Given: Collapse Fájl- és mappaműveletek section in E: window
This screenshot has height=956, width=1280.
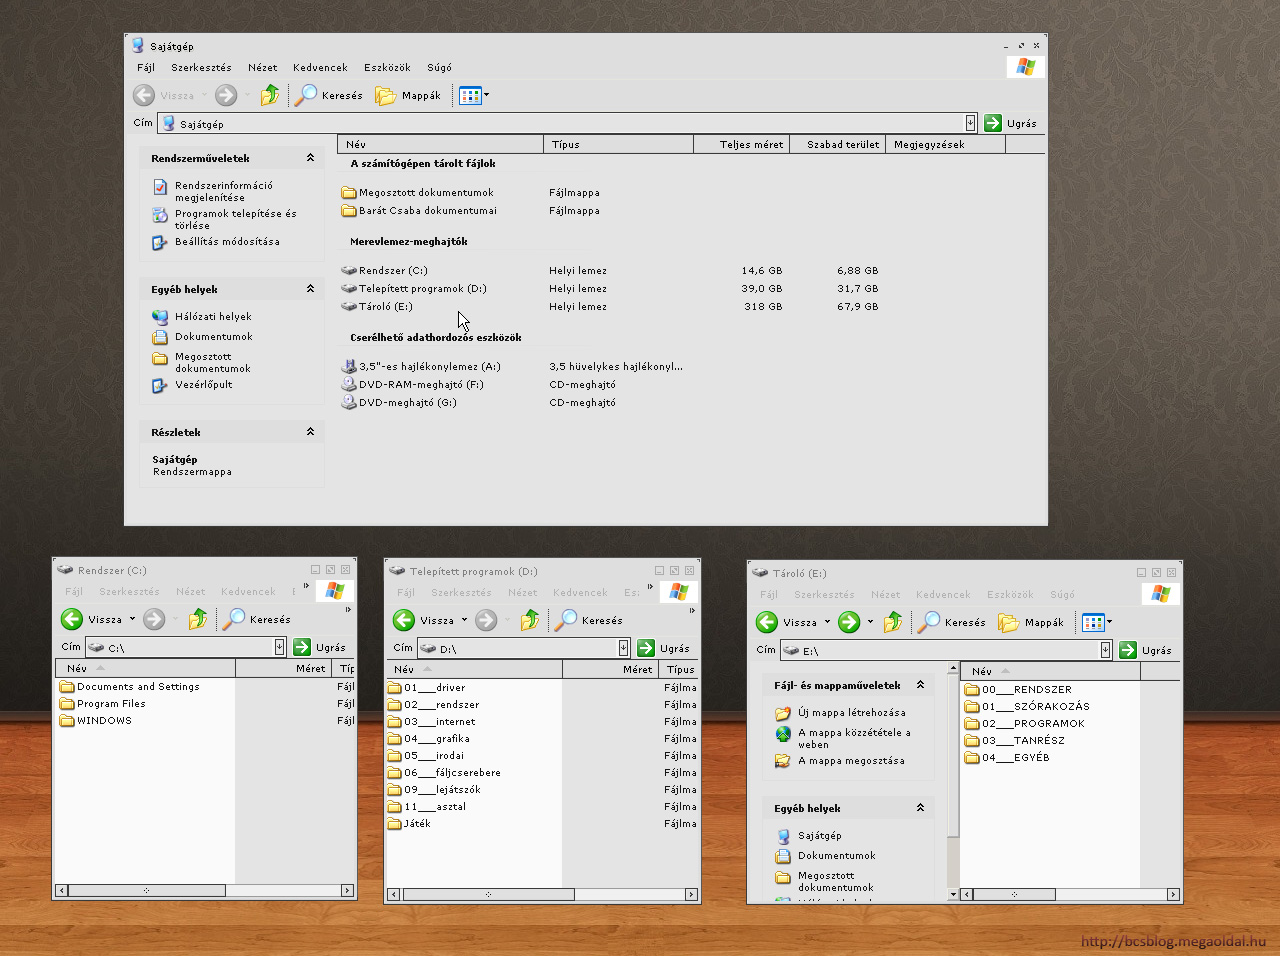Looking at the screenshot, I should [x=920, y=685].
